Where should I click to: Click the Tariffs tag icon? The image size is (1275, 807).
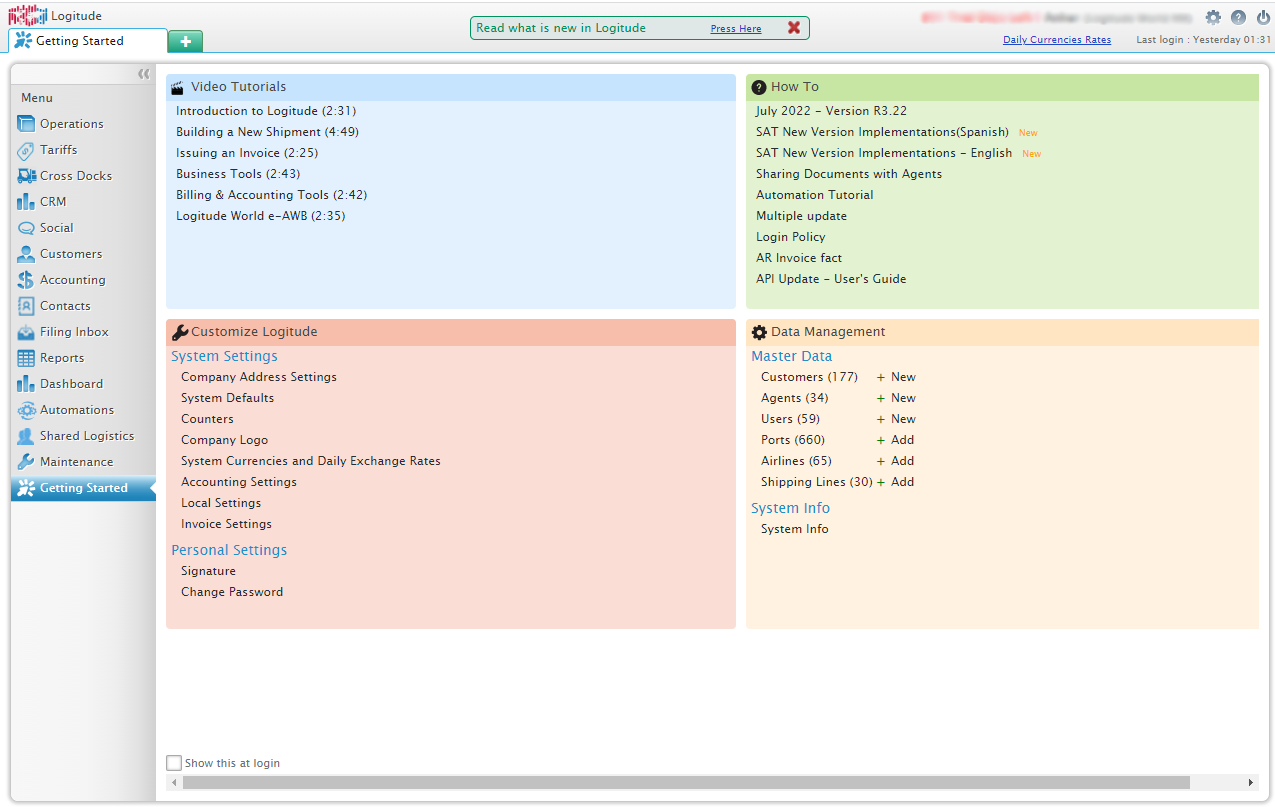click(x=26, y=150)
